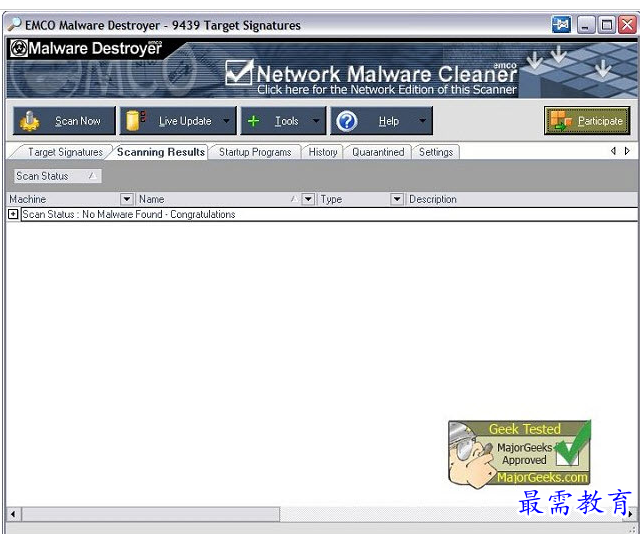
Task: Click the horizontal scrollbar thumb
Action: tap(151, 514)
